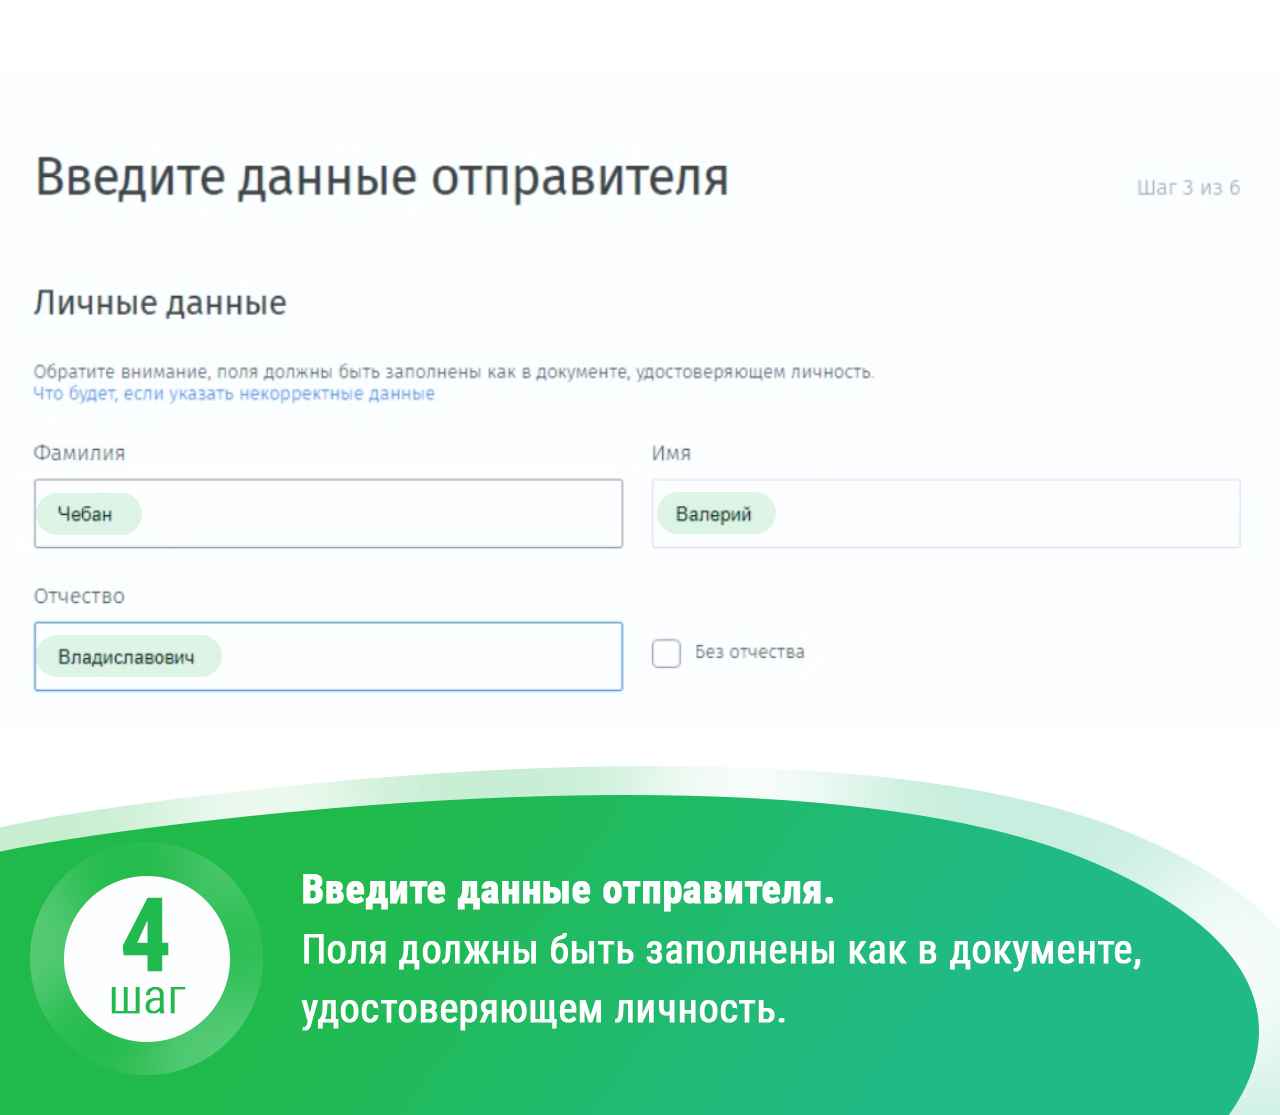Select the 'Чебан' autofill chip
The width and height of the screenshot is (1280, 1115).
(86, 514)
